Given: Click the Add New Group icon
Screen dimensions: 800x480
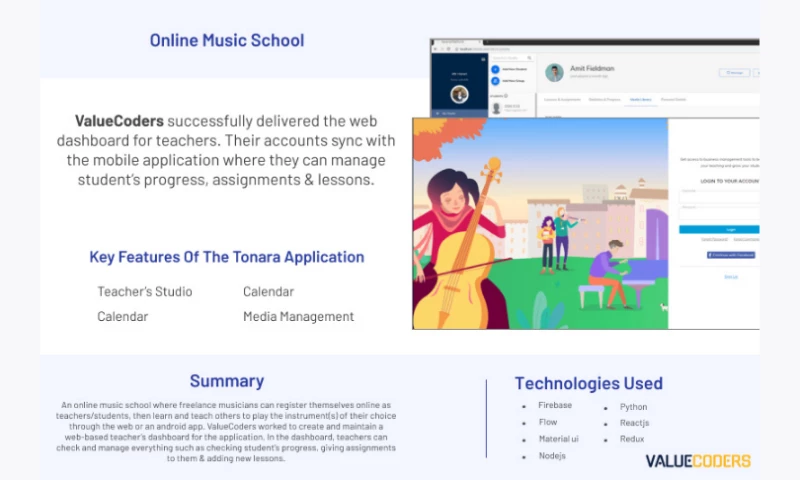Looking at the screenshot, I should (x=495, y=81).
